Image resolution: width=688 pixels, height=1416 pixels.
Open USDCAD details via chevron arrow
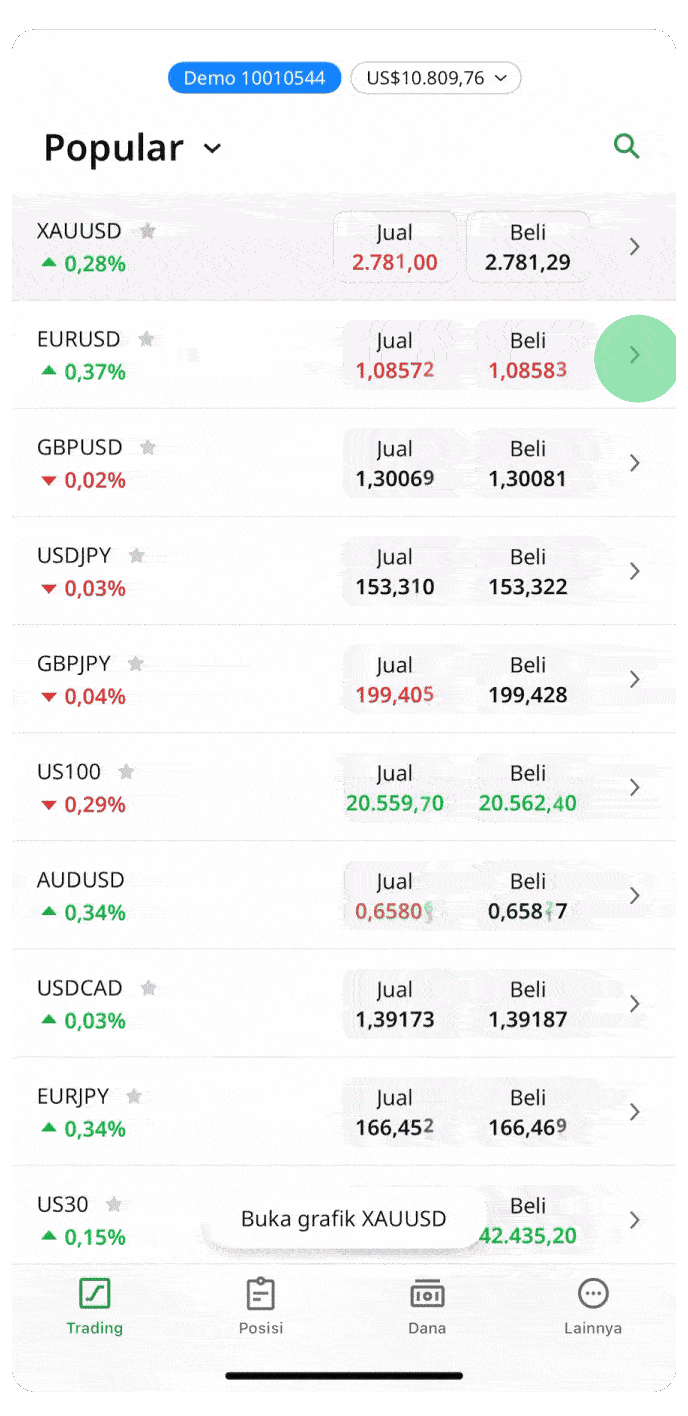coord(634,1003)
